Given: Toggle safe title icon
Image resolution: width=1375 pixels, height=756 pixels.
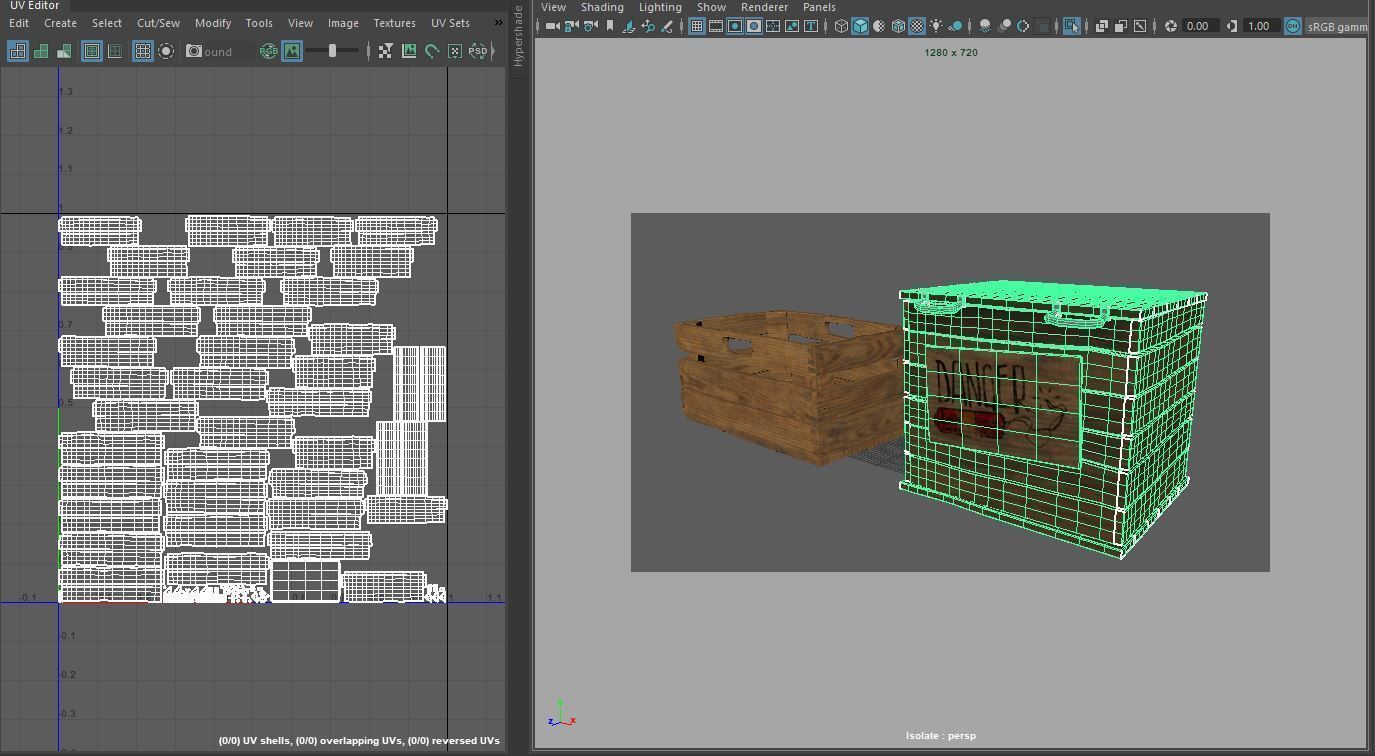Looking at the screenshot, I should coord(811,26).
